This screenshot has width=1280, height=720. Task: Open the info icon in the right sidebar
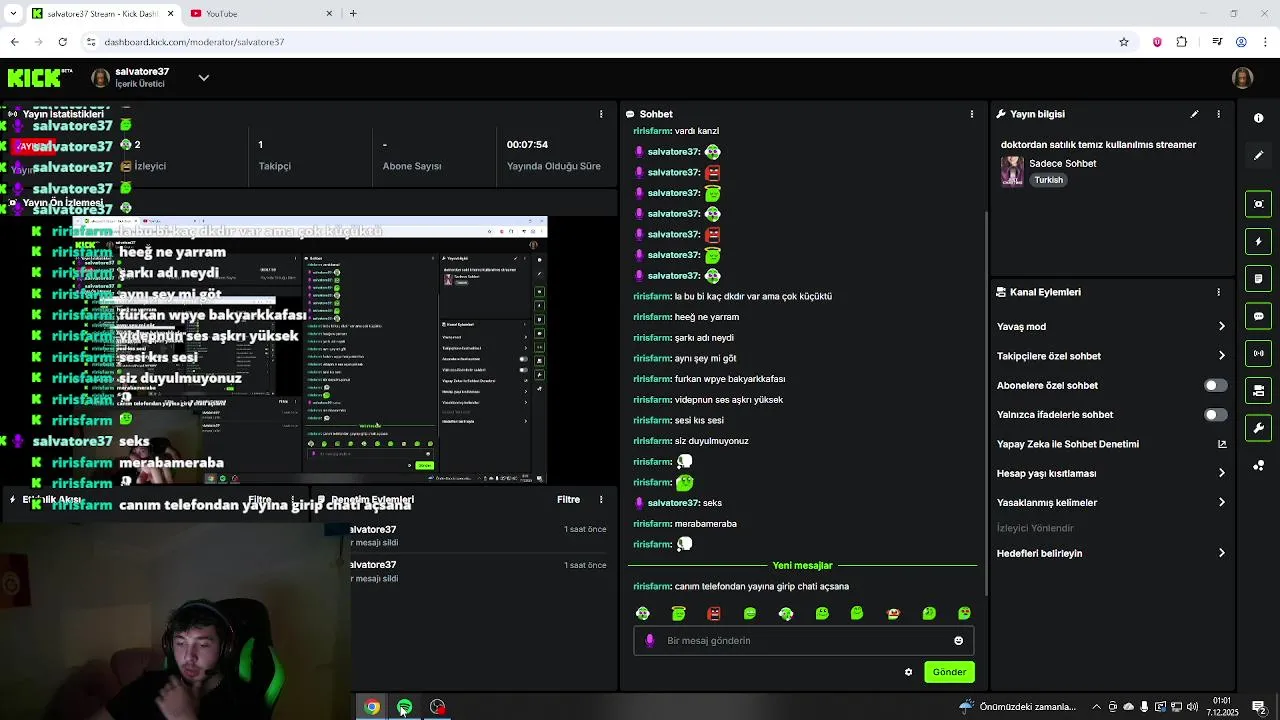click(1258, 118)
